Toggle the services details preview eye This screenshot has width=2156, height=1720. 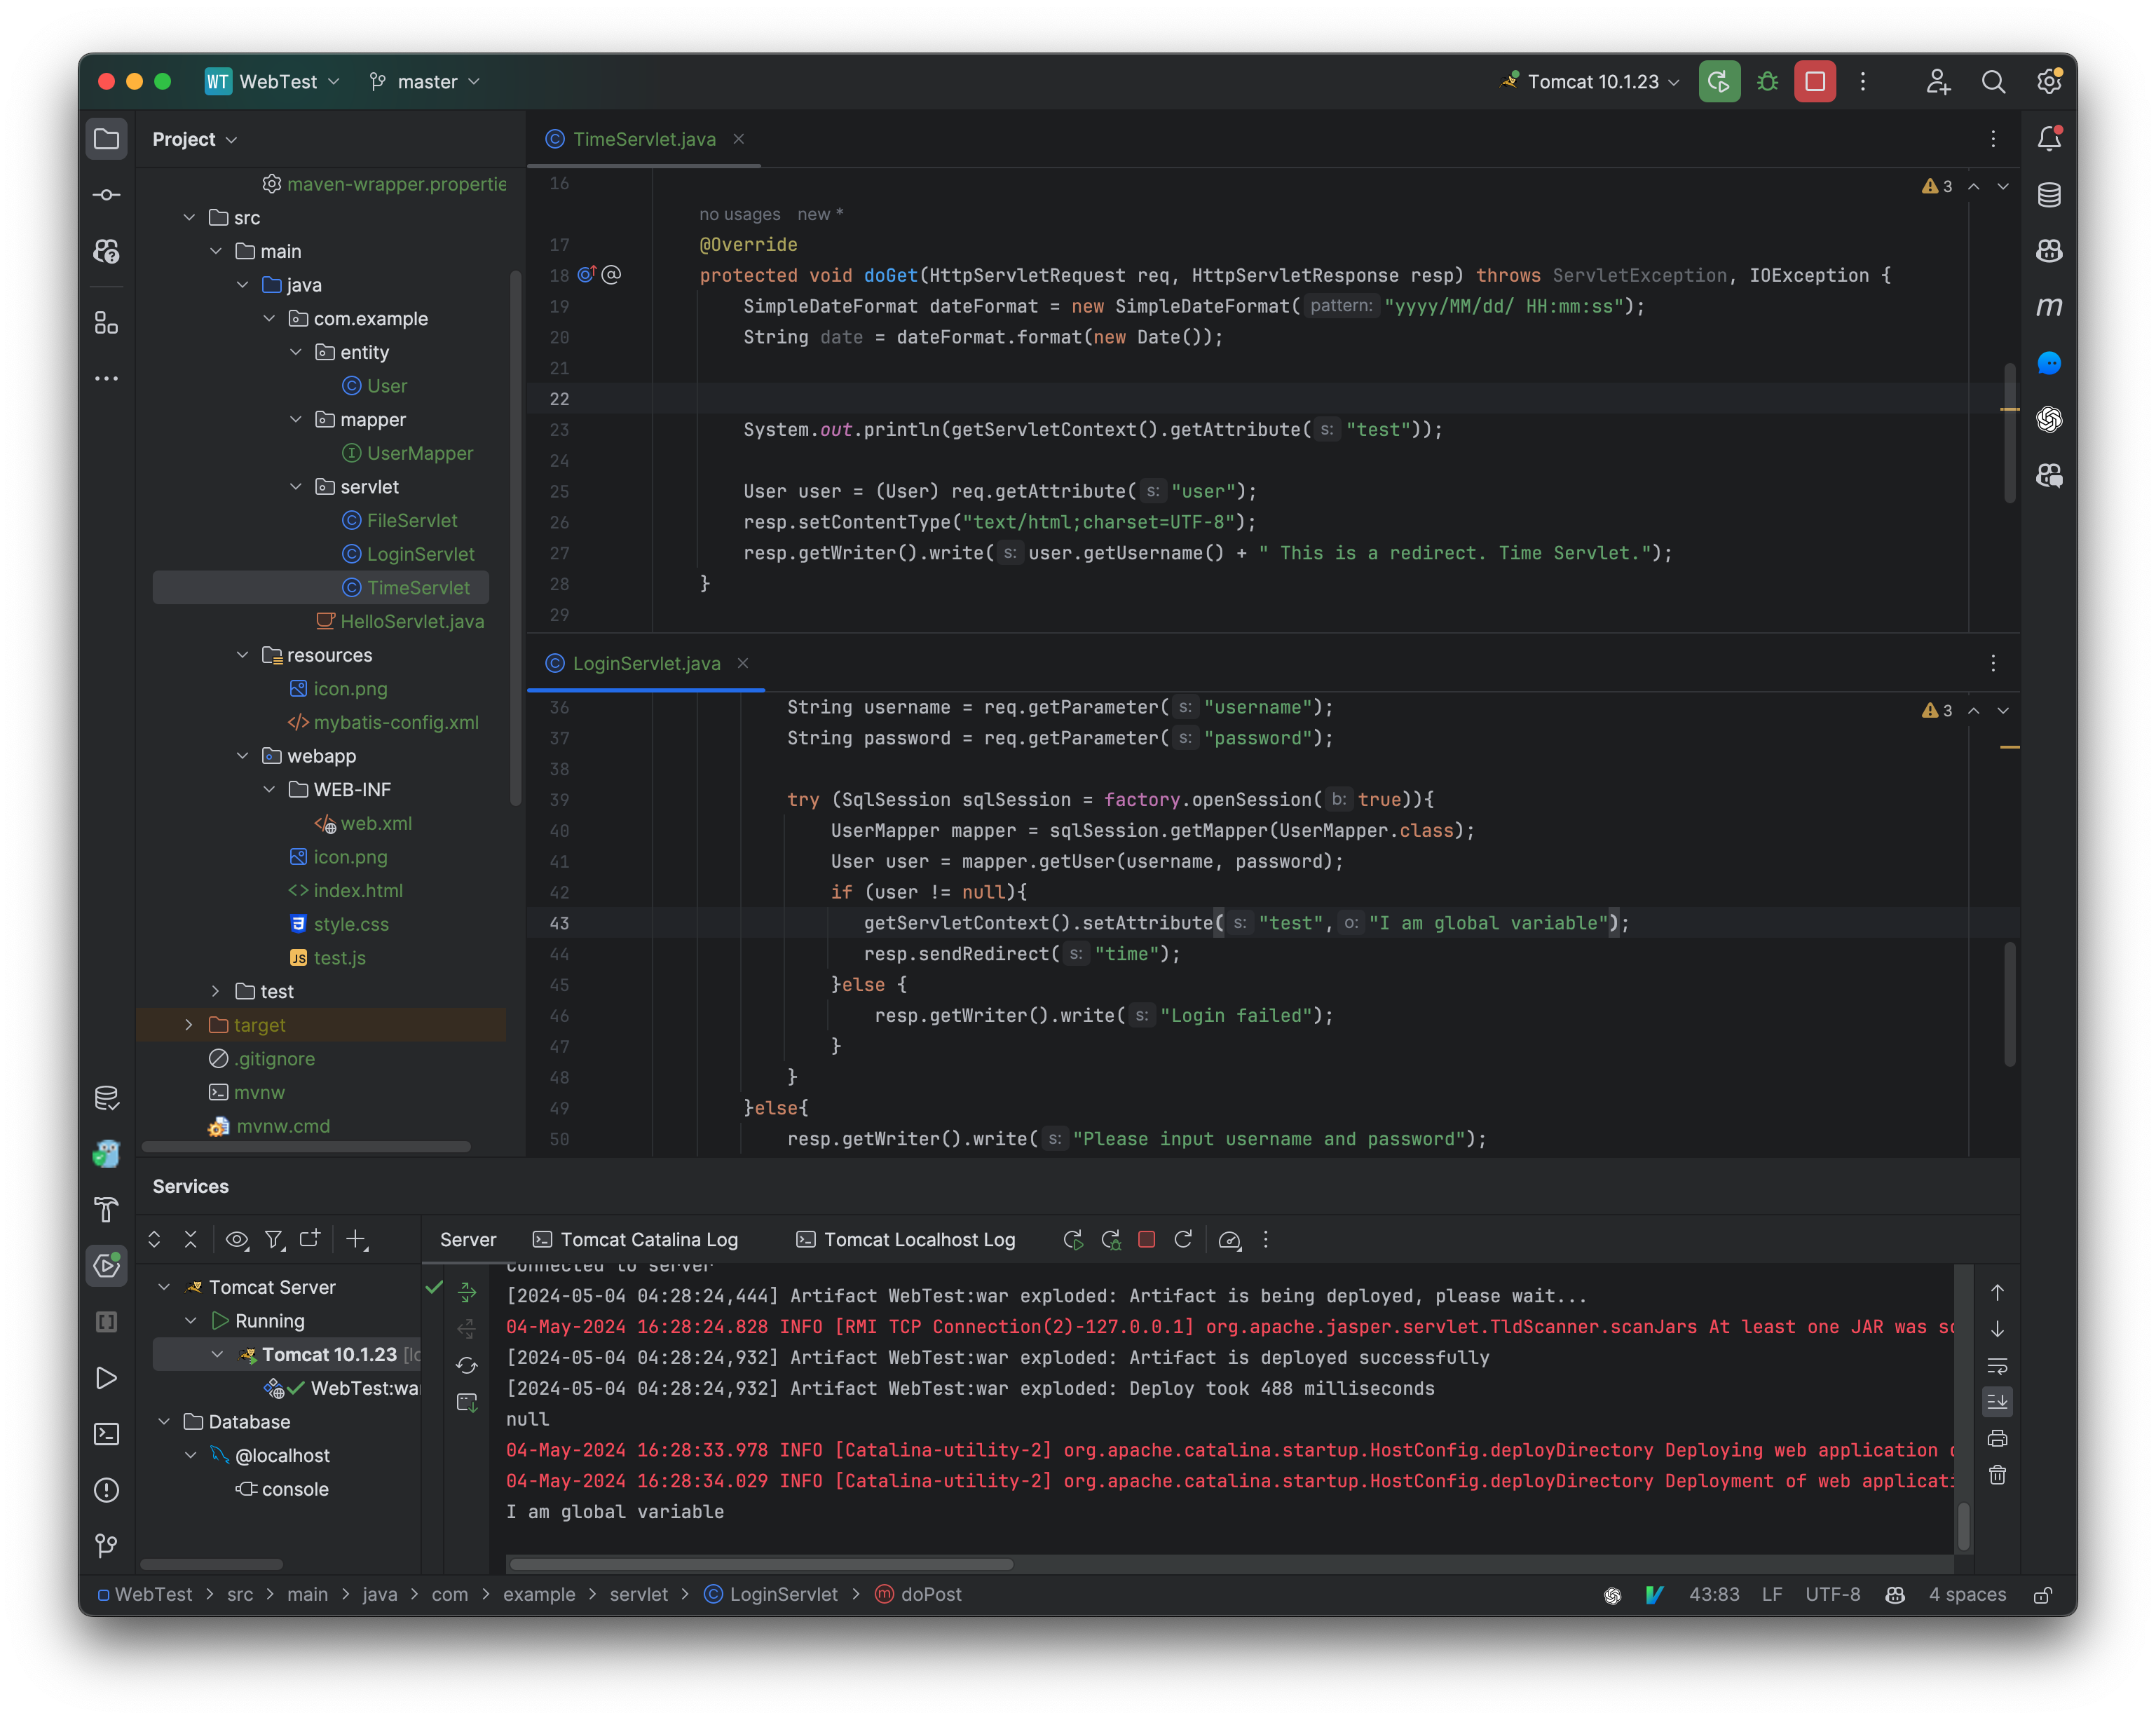click(x=237, y=1239)
